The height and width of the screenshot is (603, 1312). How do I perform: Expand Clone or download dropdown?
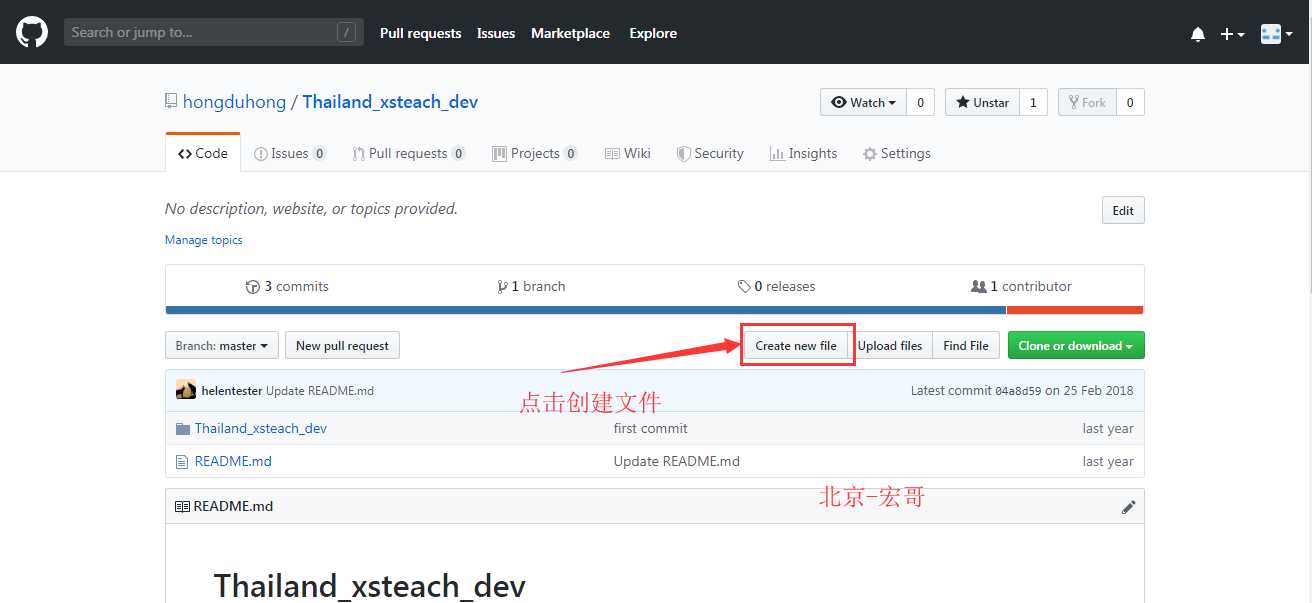pyautogui.click(x=1076, y=346)
